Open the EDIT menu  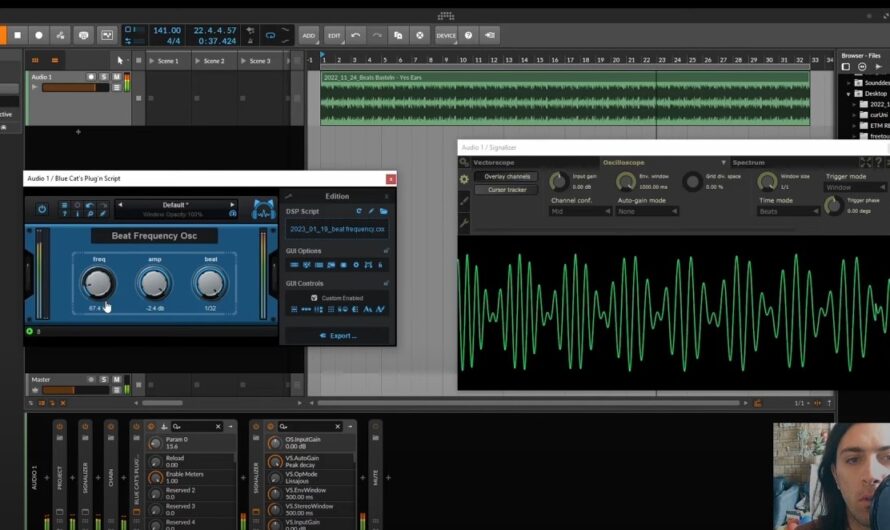point(334,35)
